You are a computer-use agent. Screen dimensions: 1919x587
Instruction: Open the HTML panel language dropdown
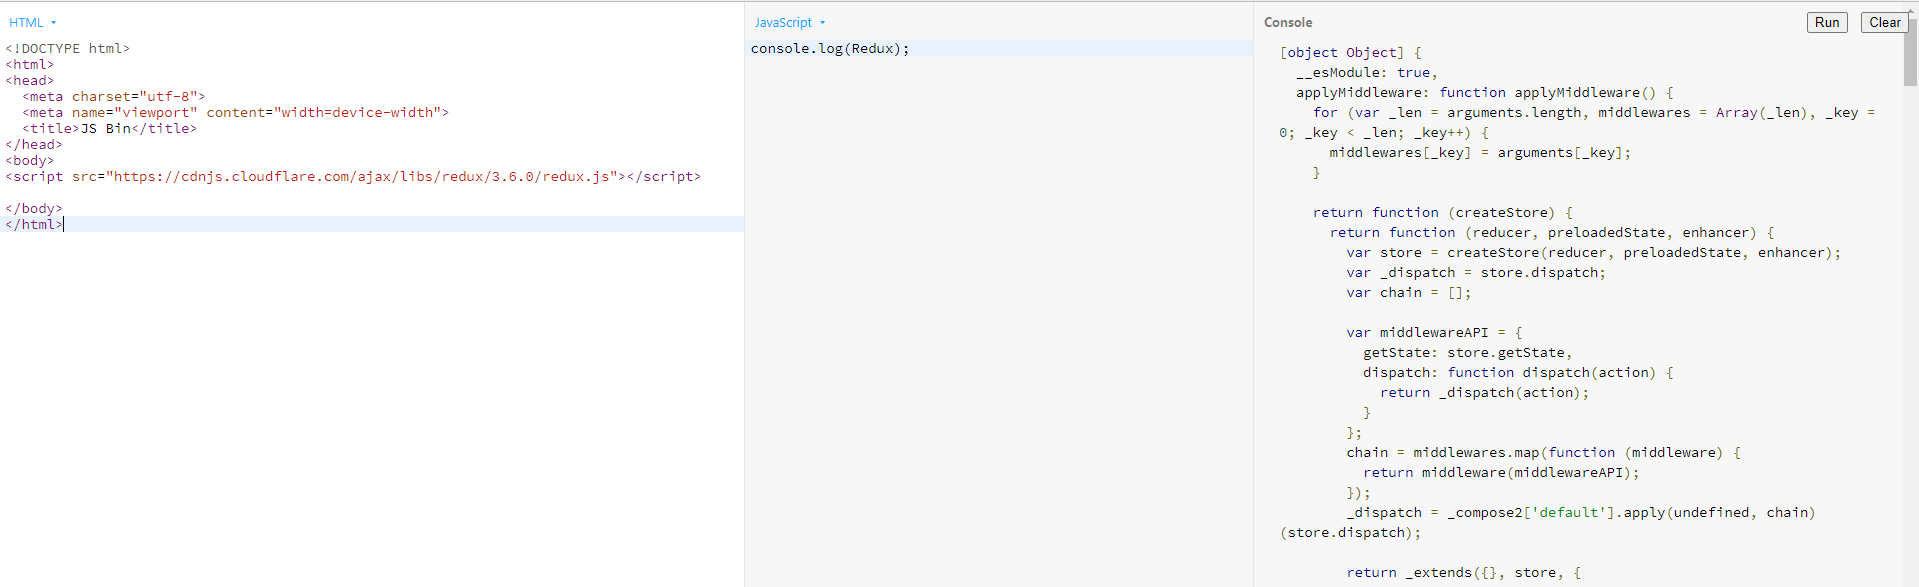pos(32,22)
